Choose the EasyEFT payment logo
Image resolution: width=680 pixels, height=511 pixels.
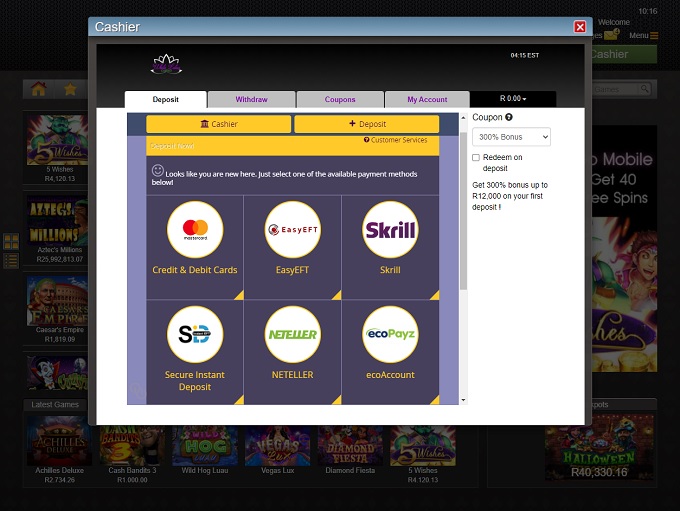(x=293, y=229)
